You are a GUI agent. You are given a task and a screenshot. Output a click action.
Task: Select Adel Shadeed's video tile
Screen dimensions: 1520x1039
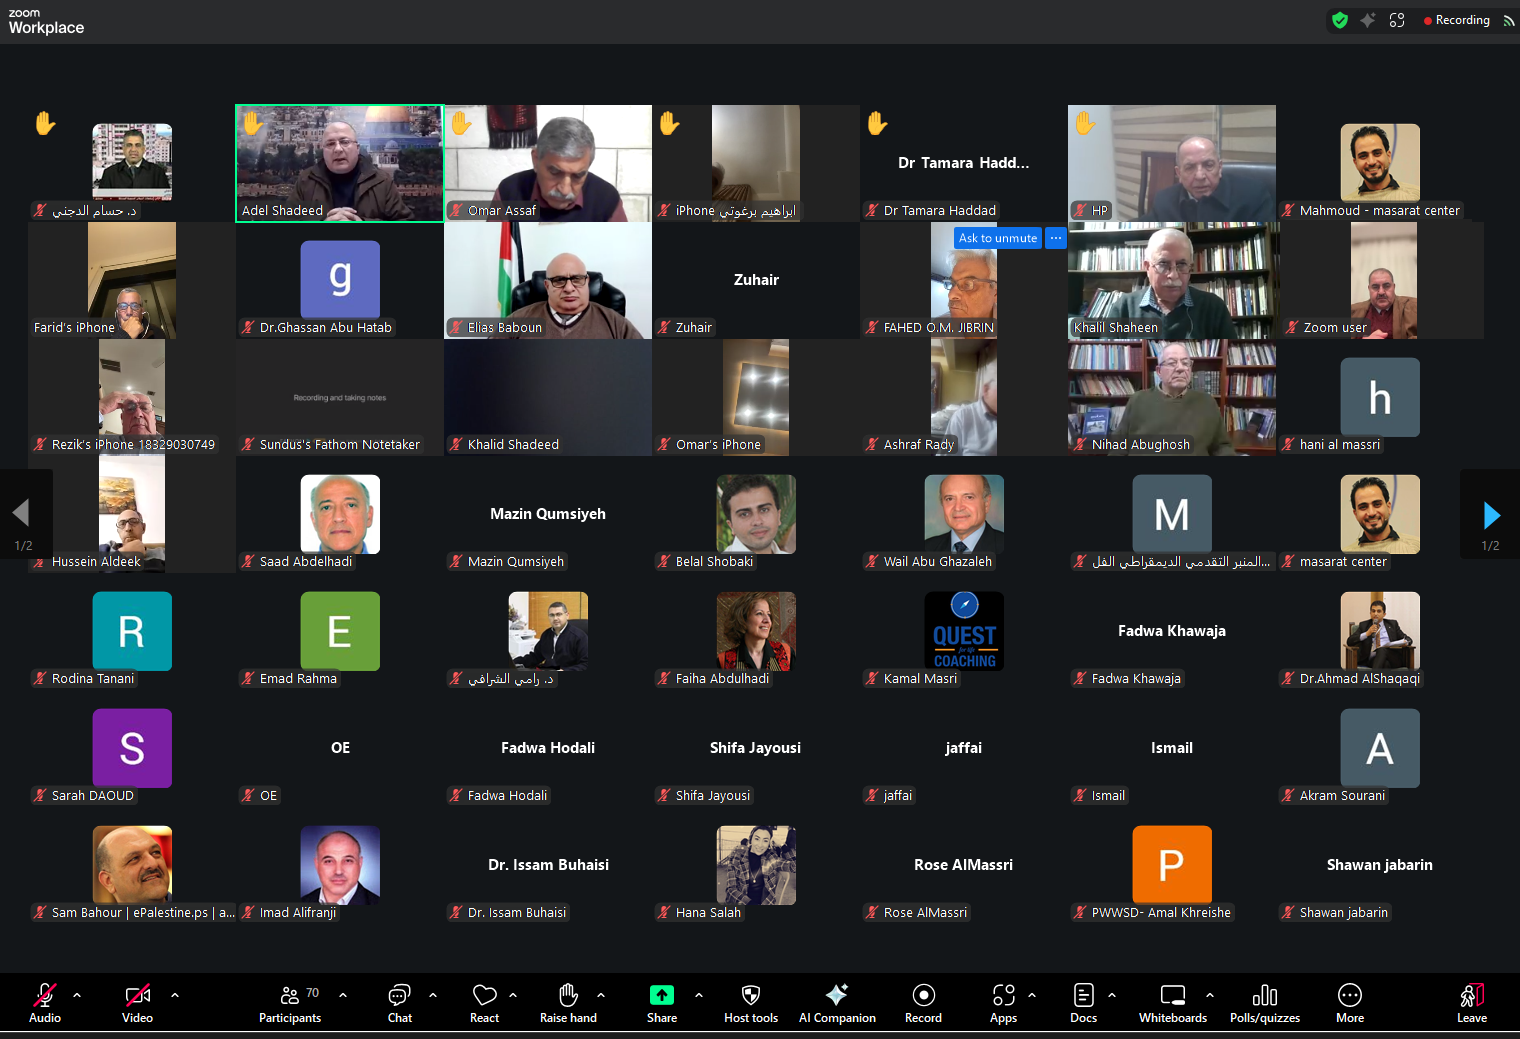pyautogui.click(x=340, y=160)
